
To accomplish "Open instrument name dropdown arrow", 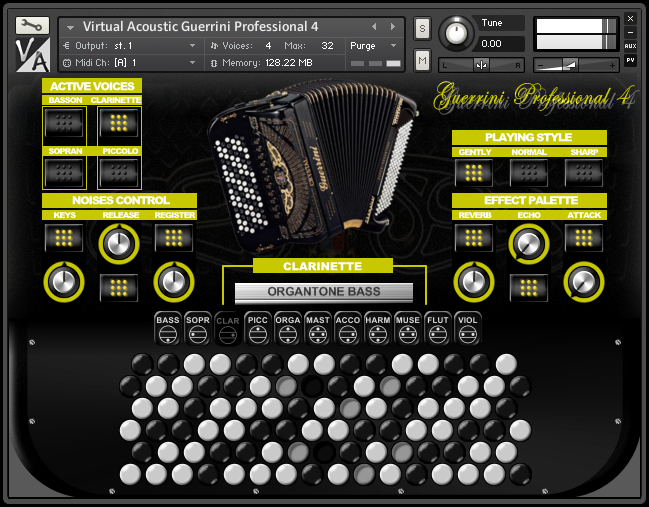I will [70, 28].
